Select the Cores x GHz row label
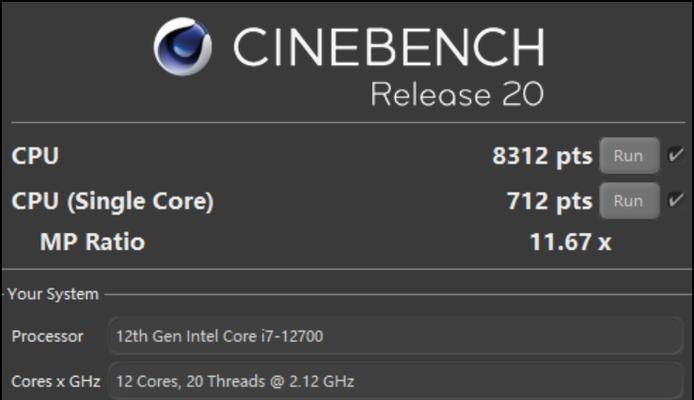Image resolution: width=694 pixels, height=400 pixels. [56, 381]
